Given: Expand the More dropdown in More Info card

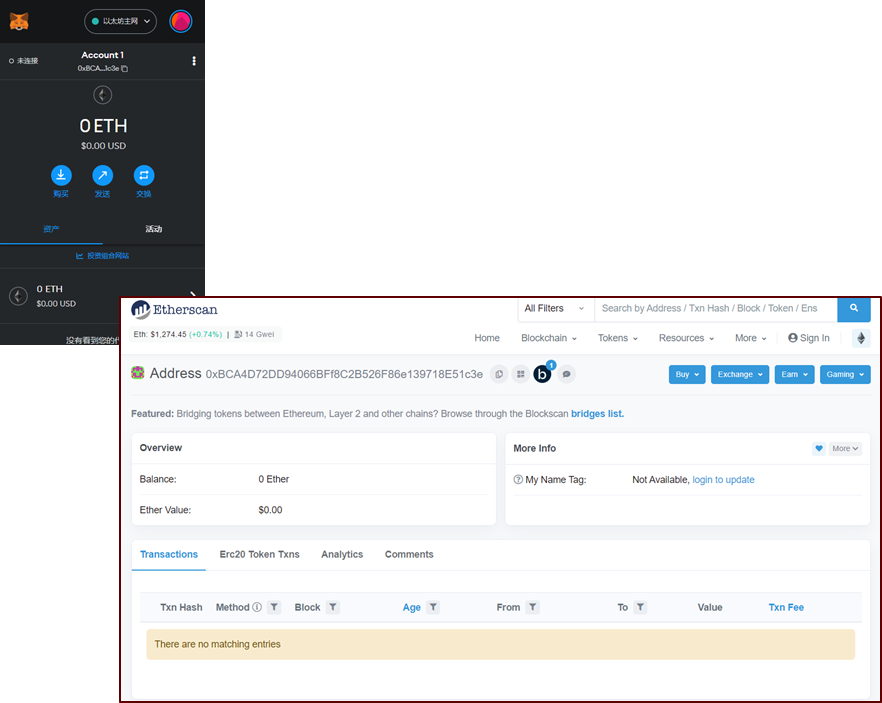Looking at the screenshot, I should (x=845, y=448).
